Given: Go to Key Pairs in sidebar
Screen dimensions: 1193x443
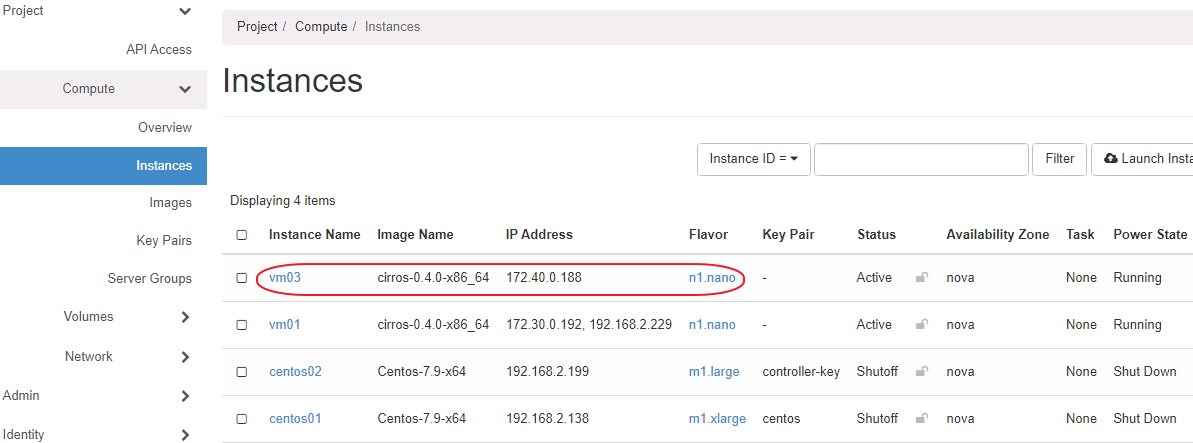Looking at the screenshot, I should (x=164, y=241).
